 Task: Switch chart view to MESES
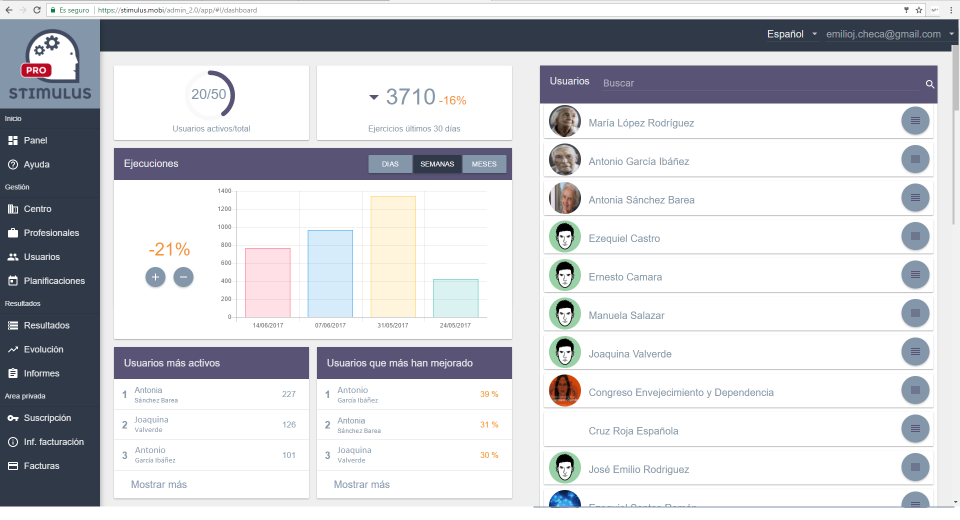click(x=484, y=164)
